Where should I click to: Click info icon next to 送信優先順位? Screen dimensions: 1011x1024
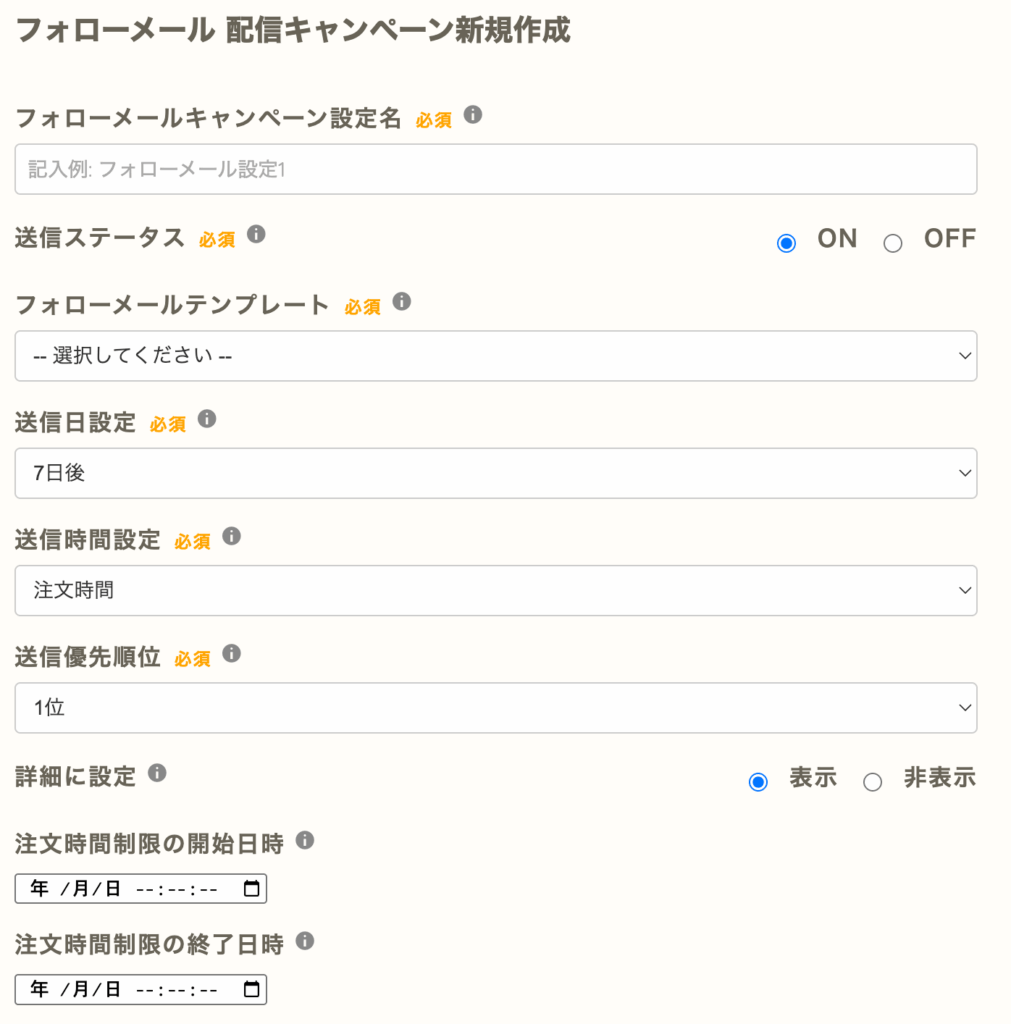(x=231, y=654)
